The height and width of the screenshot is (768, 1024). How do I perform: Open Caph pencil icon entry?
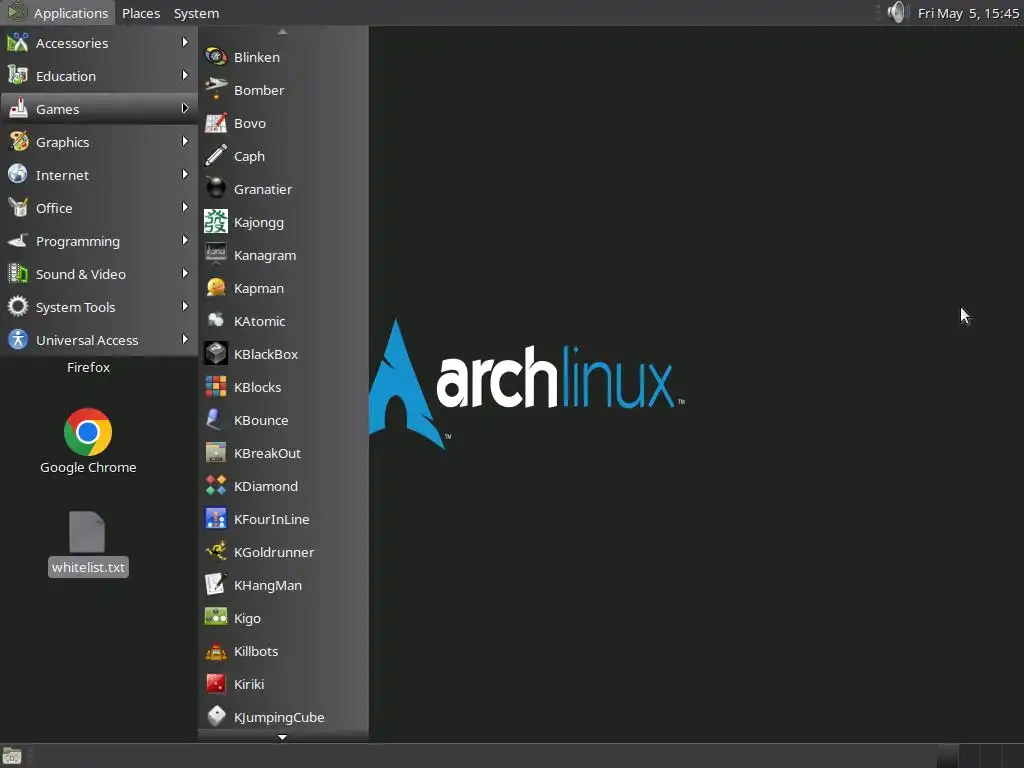click(216, 156)
